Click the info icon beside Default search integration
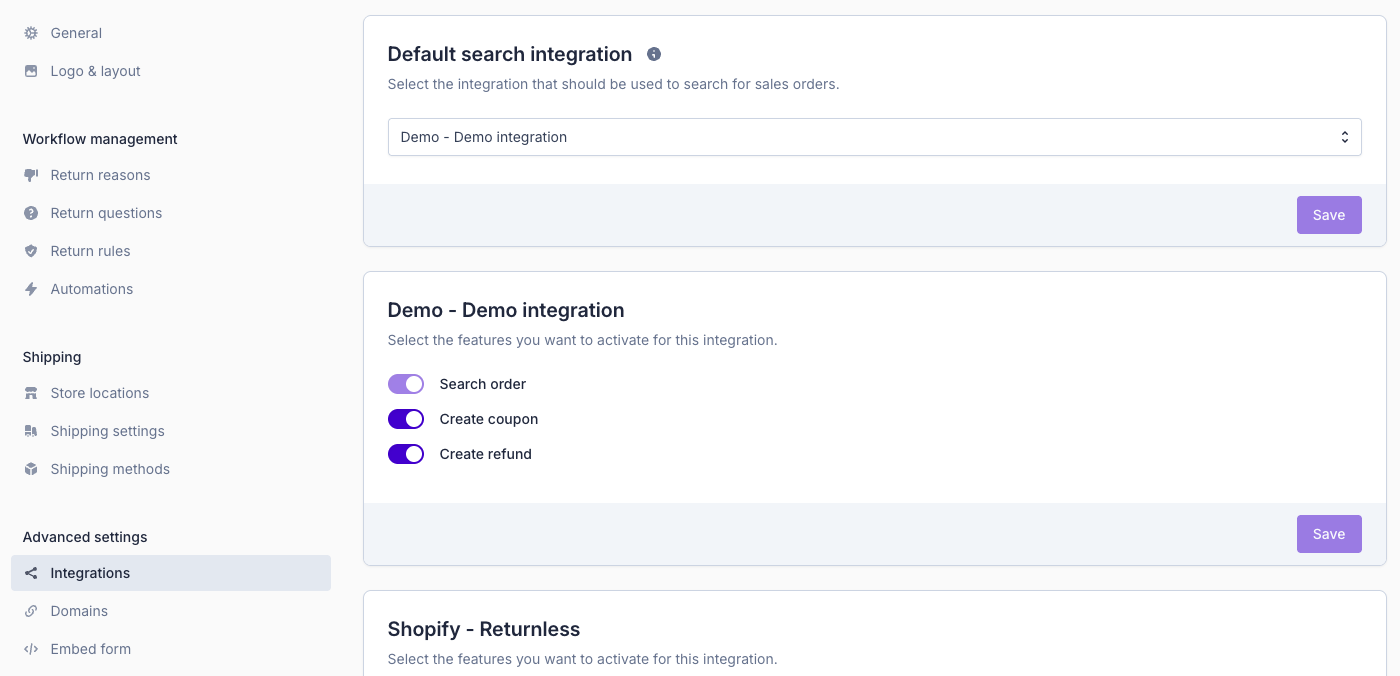1400x676 pixels. pyautogui.click(x=654, y=54)
